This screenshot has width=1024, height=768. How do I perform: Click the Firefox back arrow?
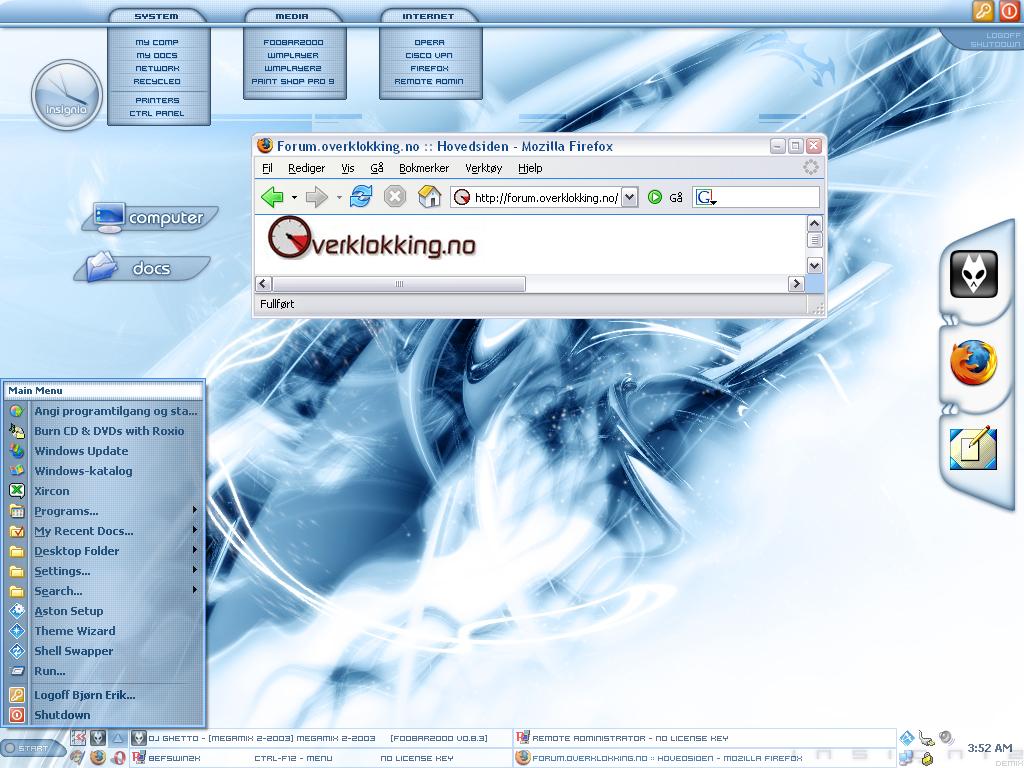click(x=272, y=197)
